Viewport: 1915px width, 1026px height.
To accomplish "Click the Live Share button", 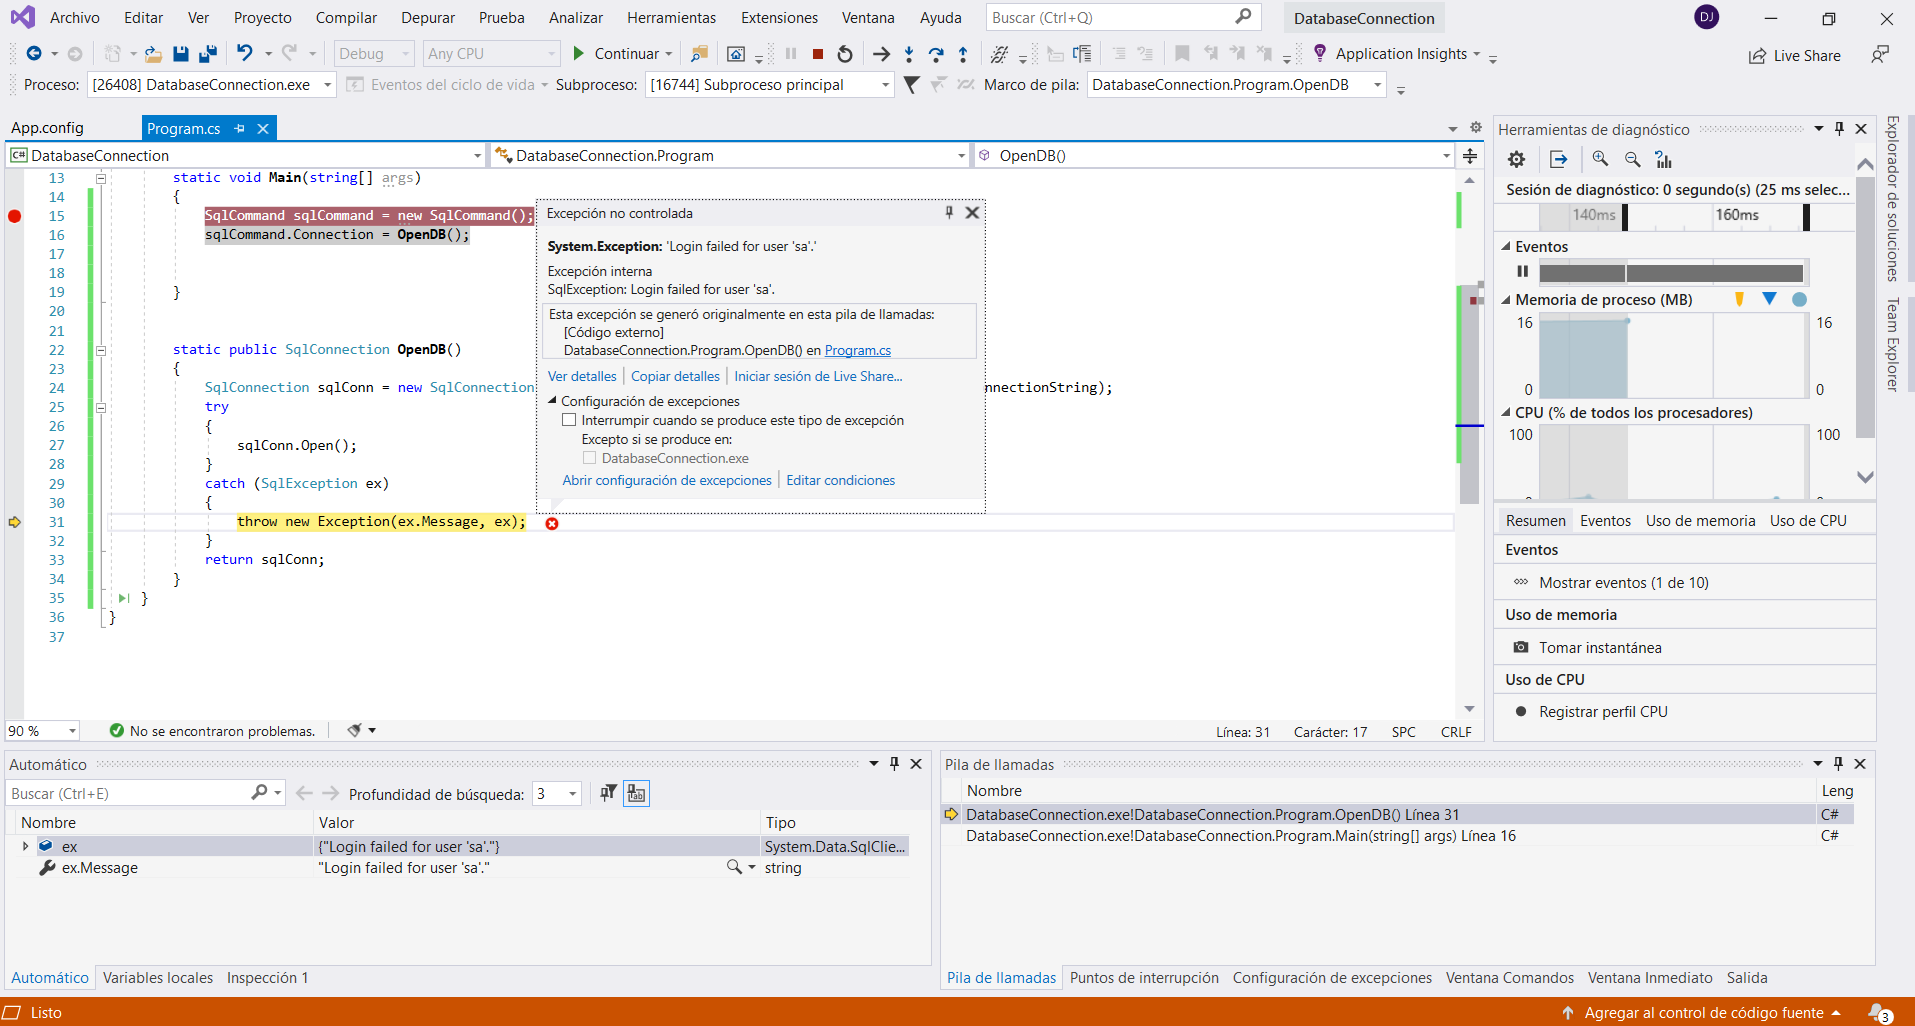I will tap(1795, 56).
